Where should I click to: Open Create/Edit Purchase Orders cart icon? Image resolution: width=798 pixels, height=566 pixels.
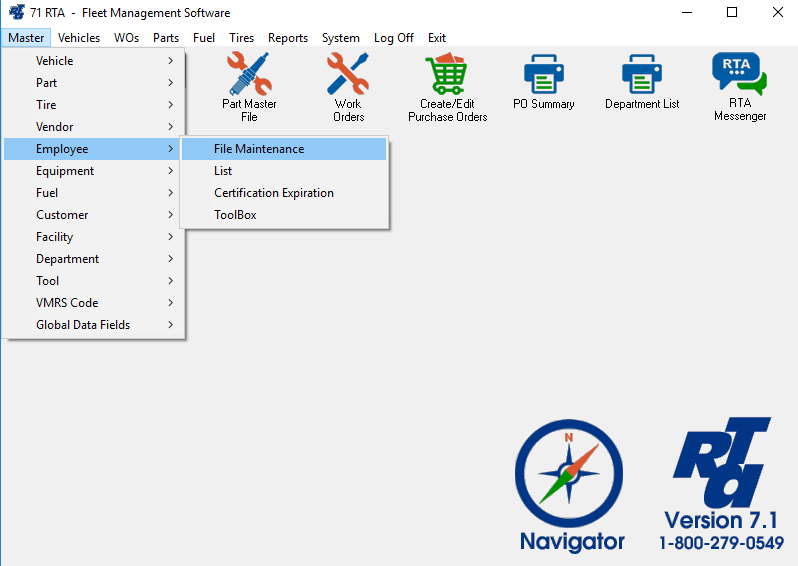tap(447, 75)
